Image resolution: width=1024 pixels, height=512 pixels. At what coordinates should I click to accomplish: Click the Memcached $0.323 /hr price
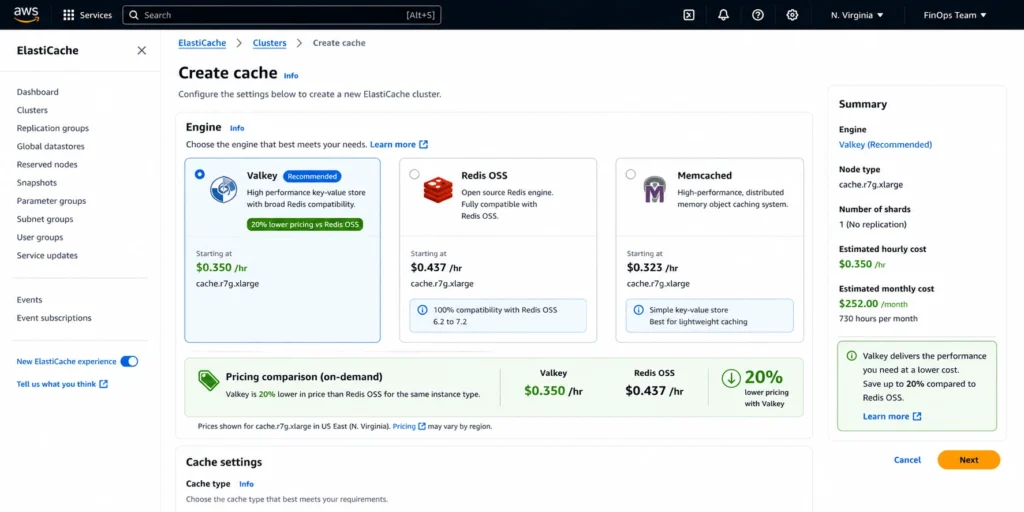[652, 268]
